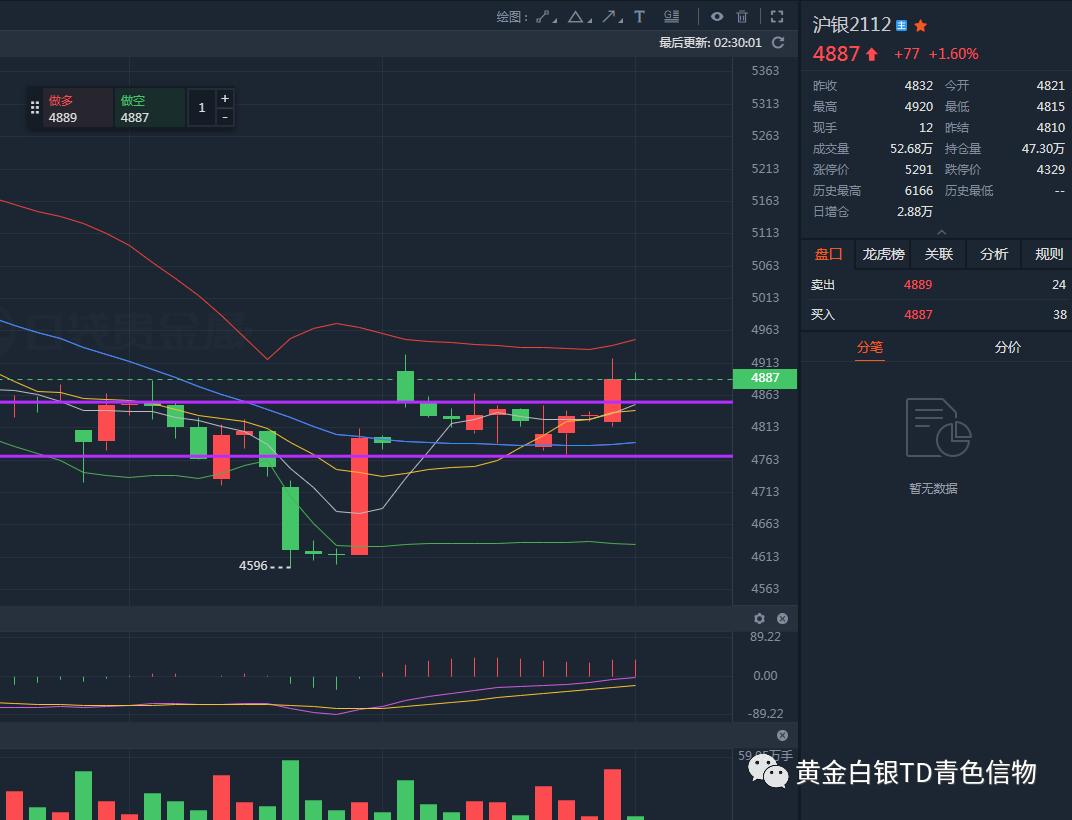Select the arrow drawing tool

tap(611, 16)
